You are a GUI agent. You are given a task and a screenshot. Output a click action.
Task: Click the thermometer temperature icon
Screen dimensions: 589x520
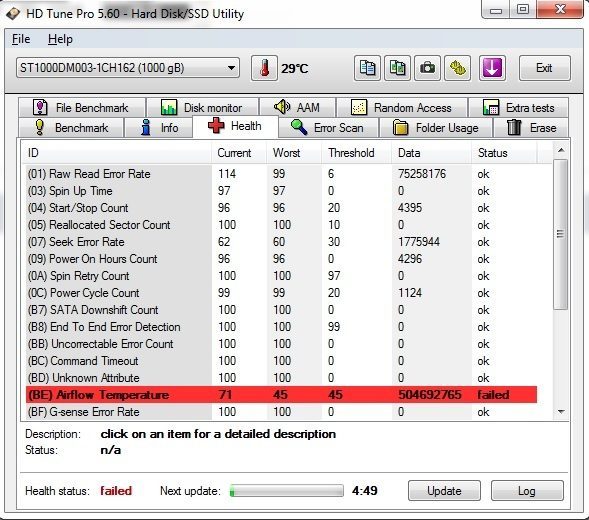coord(264,68)
